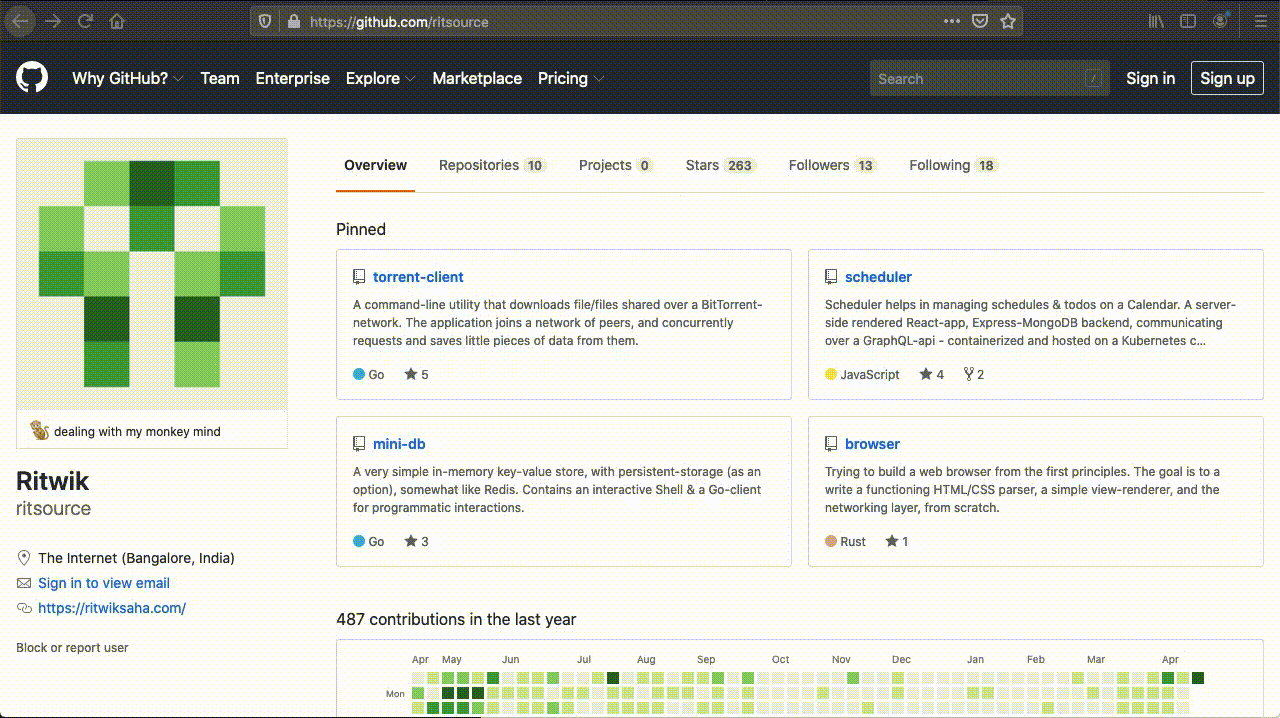Switch to the Repositories tab

tap(492, 165)
